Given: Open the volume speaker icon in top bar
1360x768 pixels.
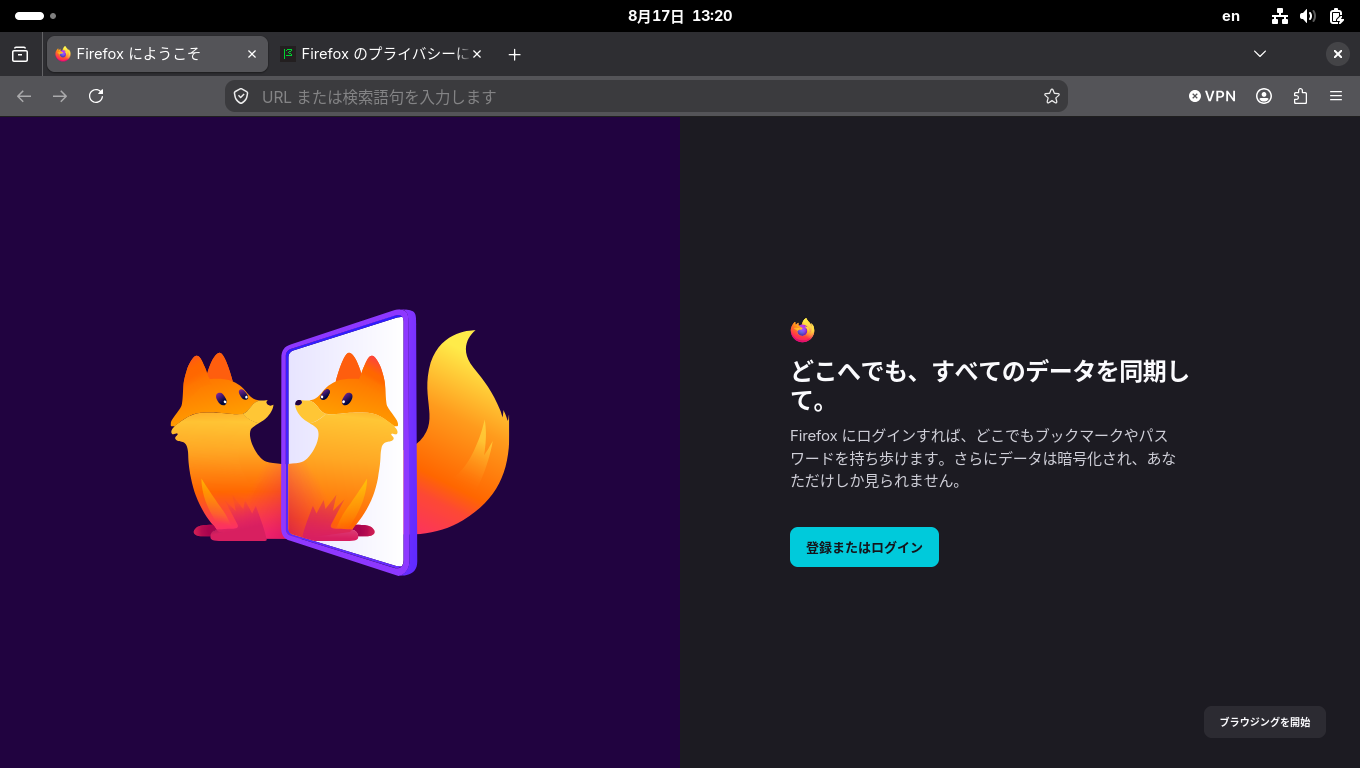Looking at the screenshot, I should [x=1307, y=16].
